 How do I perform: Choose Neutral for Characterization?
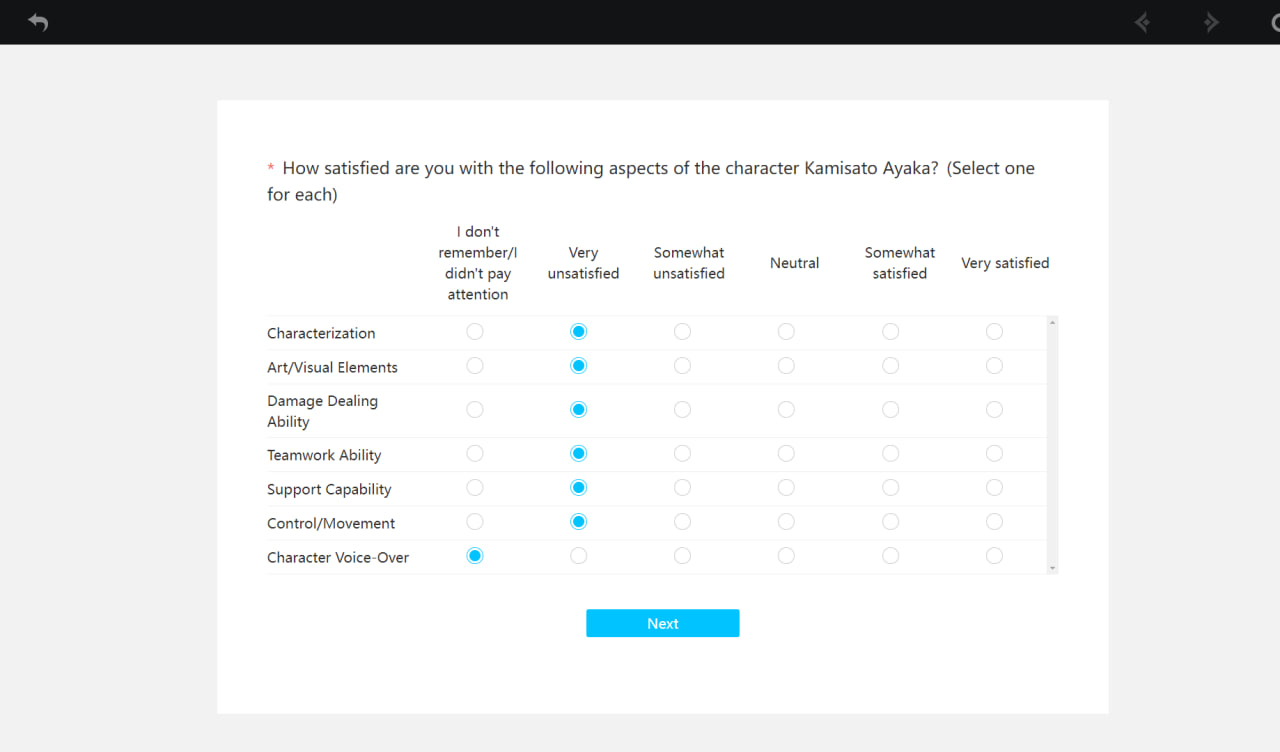[x=786, y=332]
